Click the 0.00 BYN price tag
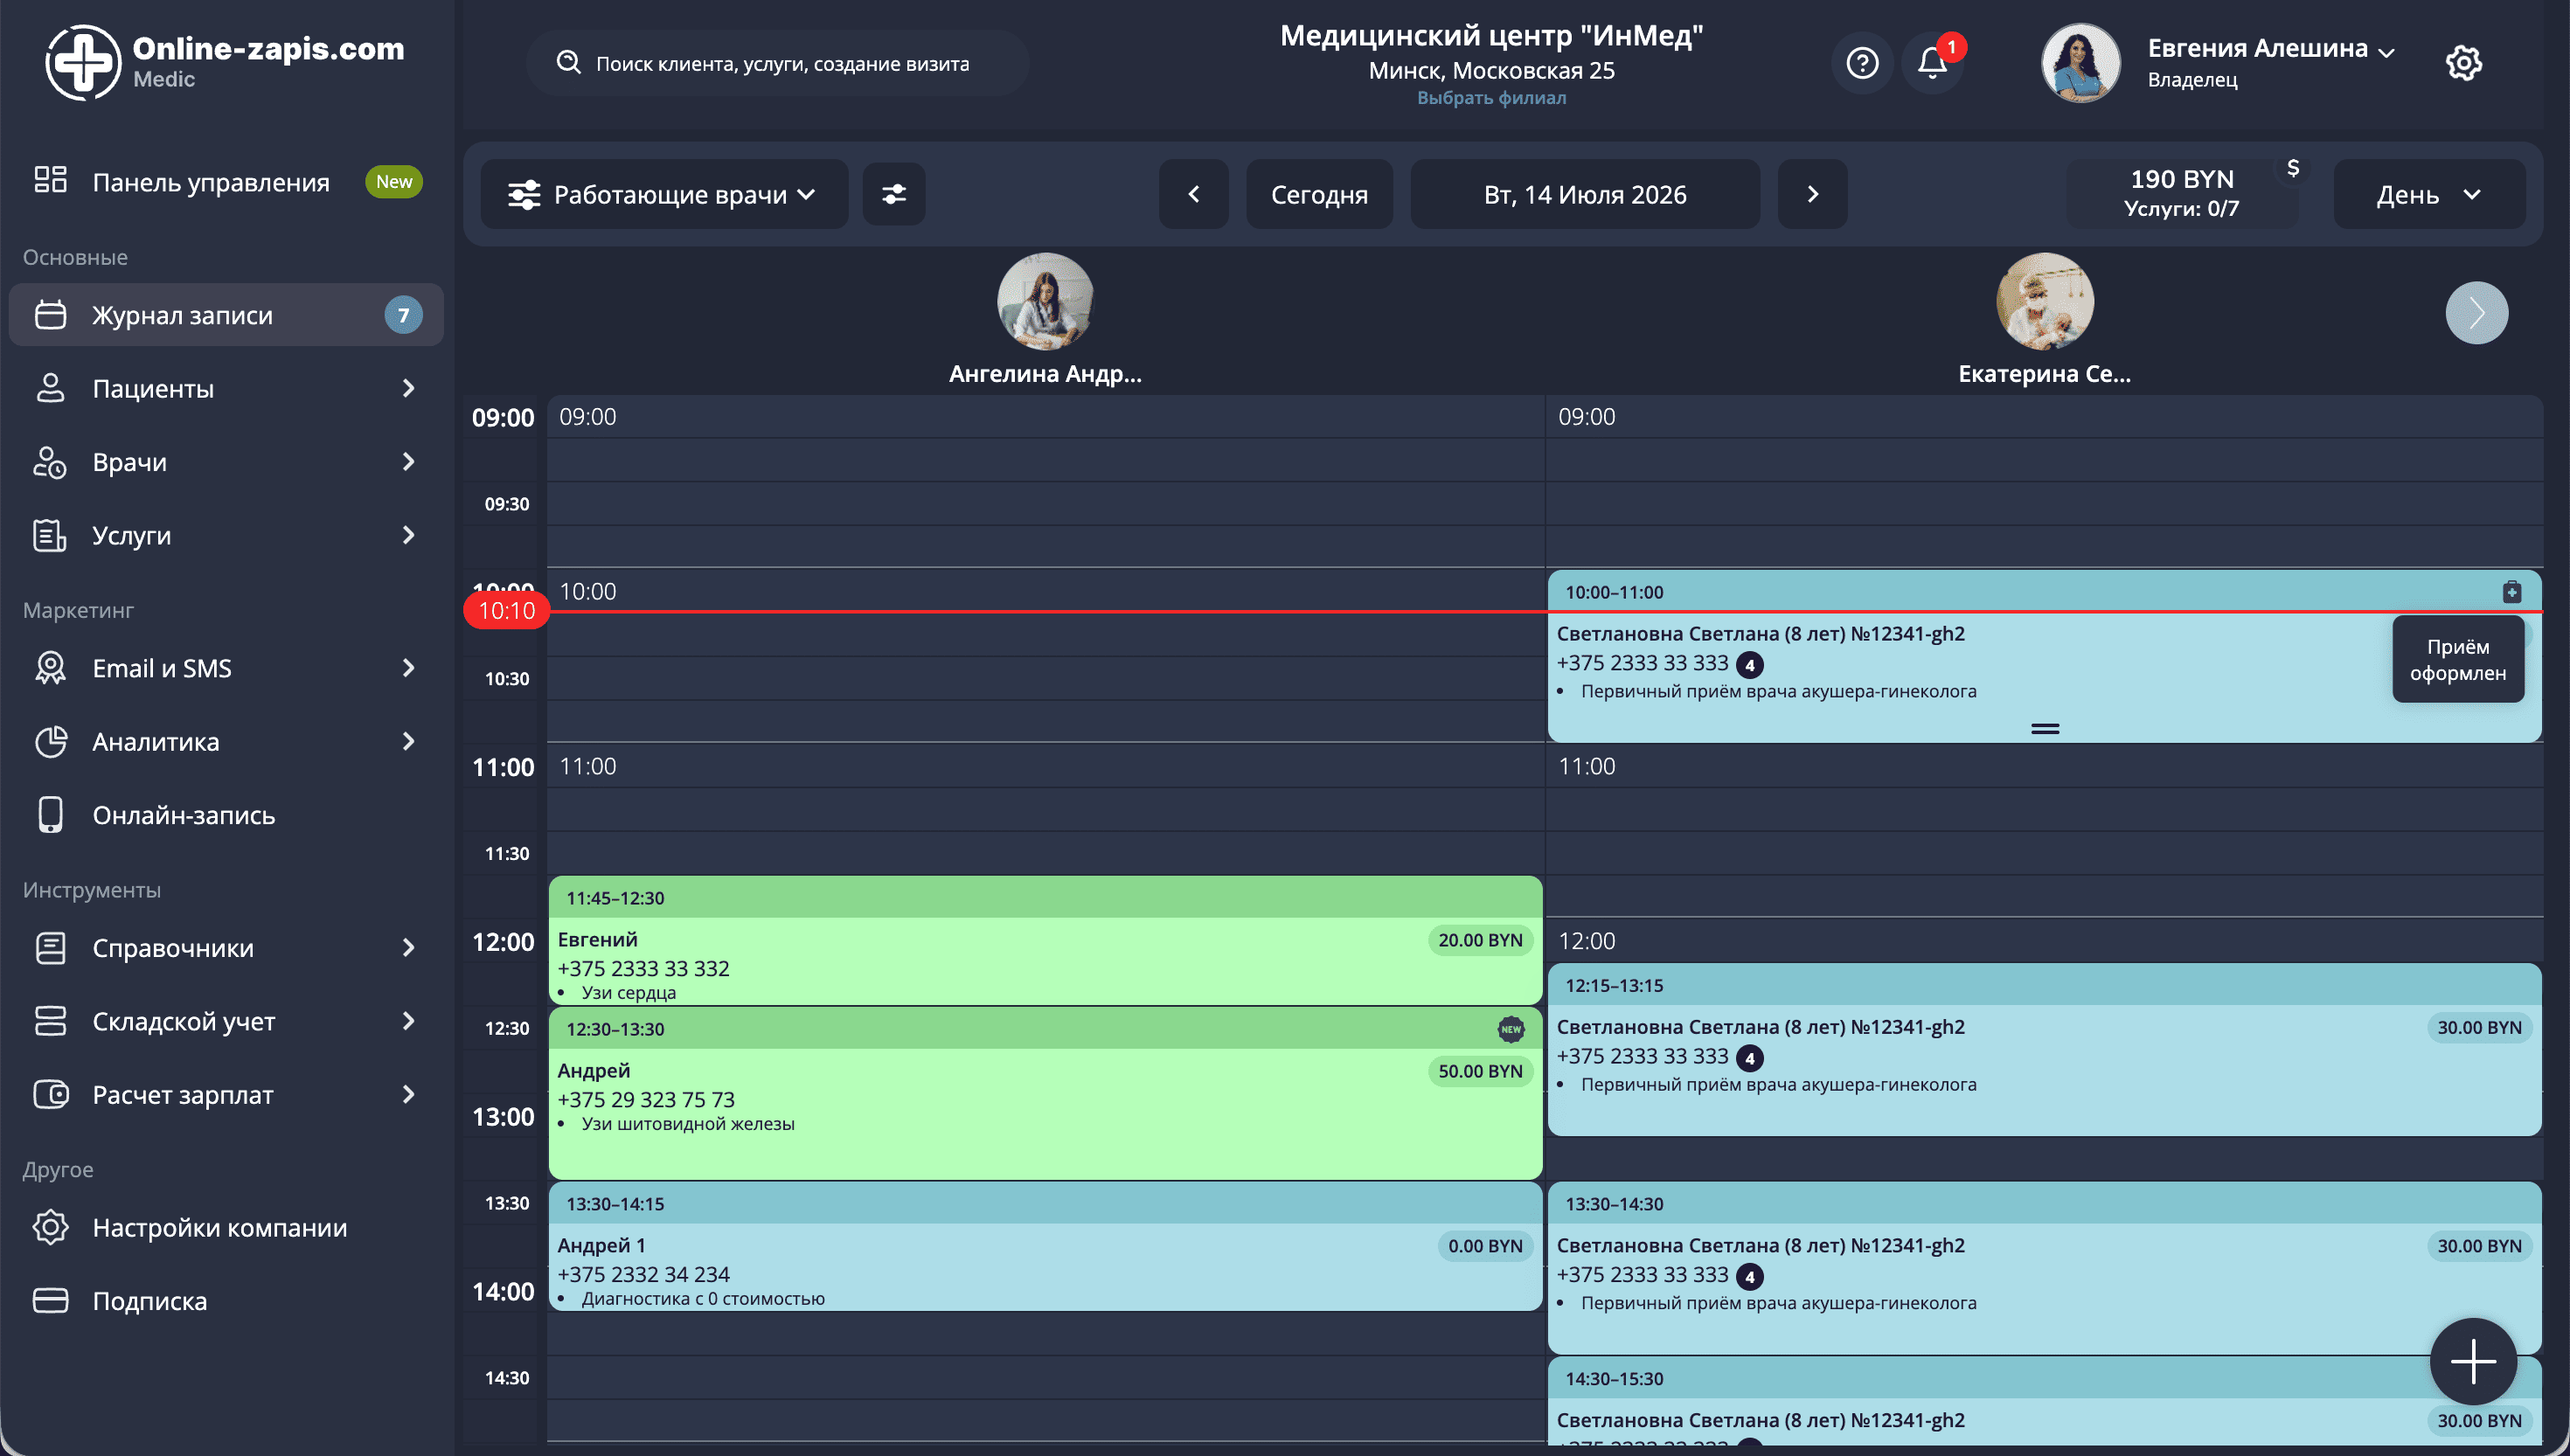 1485,1246
